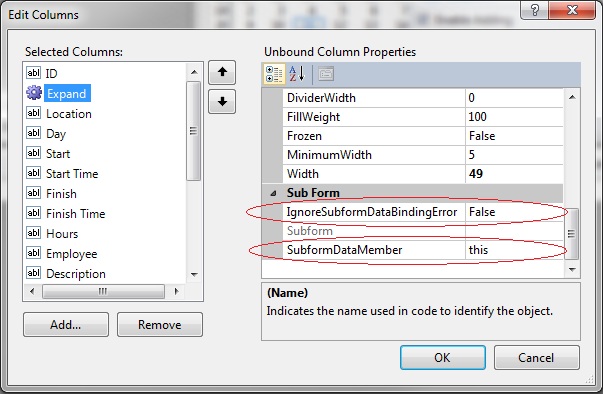Select the Expand column in the list
This screenshot has height=394, width=603.
[67, 93]
